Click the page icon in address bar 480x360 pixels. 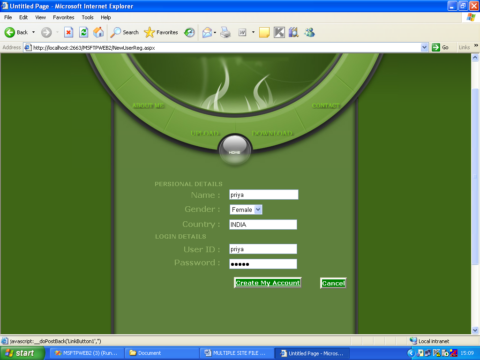click(28, 47)
